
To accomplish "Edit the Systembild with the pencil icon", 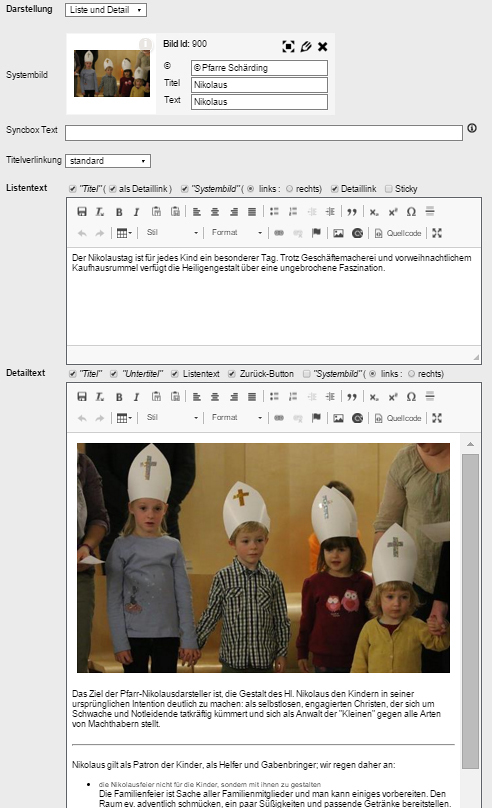I will (306, 47).
